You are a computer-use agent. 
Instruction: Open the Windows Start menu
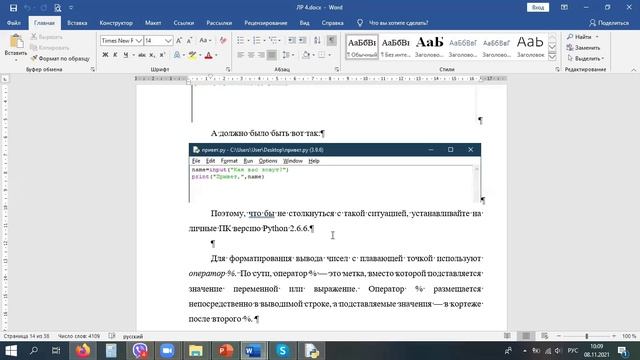pyautogui.click(x=11, y=351)
